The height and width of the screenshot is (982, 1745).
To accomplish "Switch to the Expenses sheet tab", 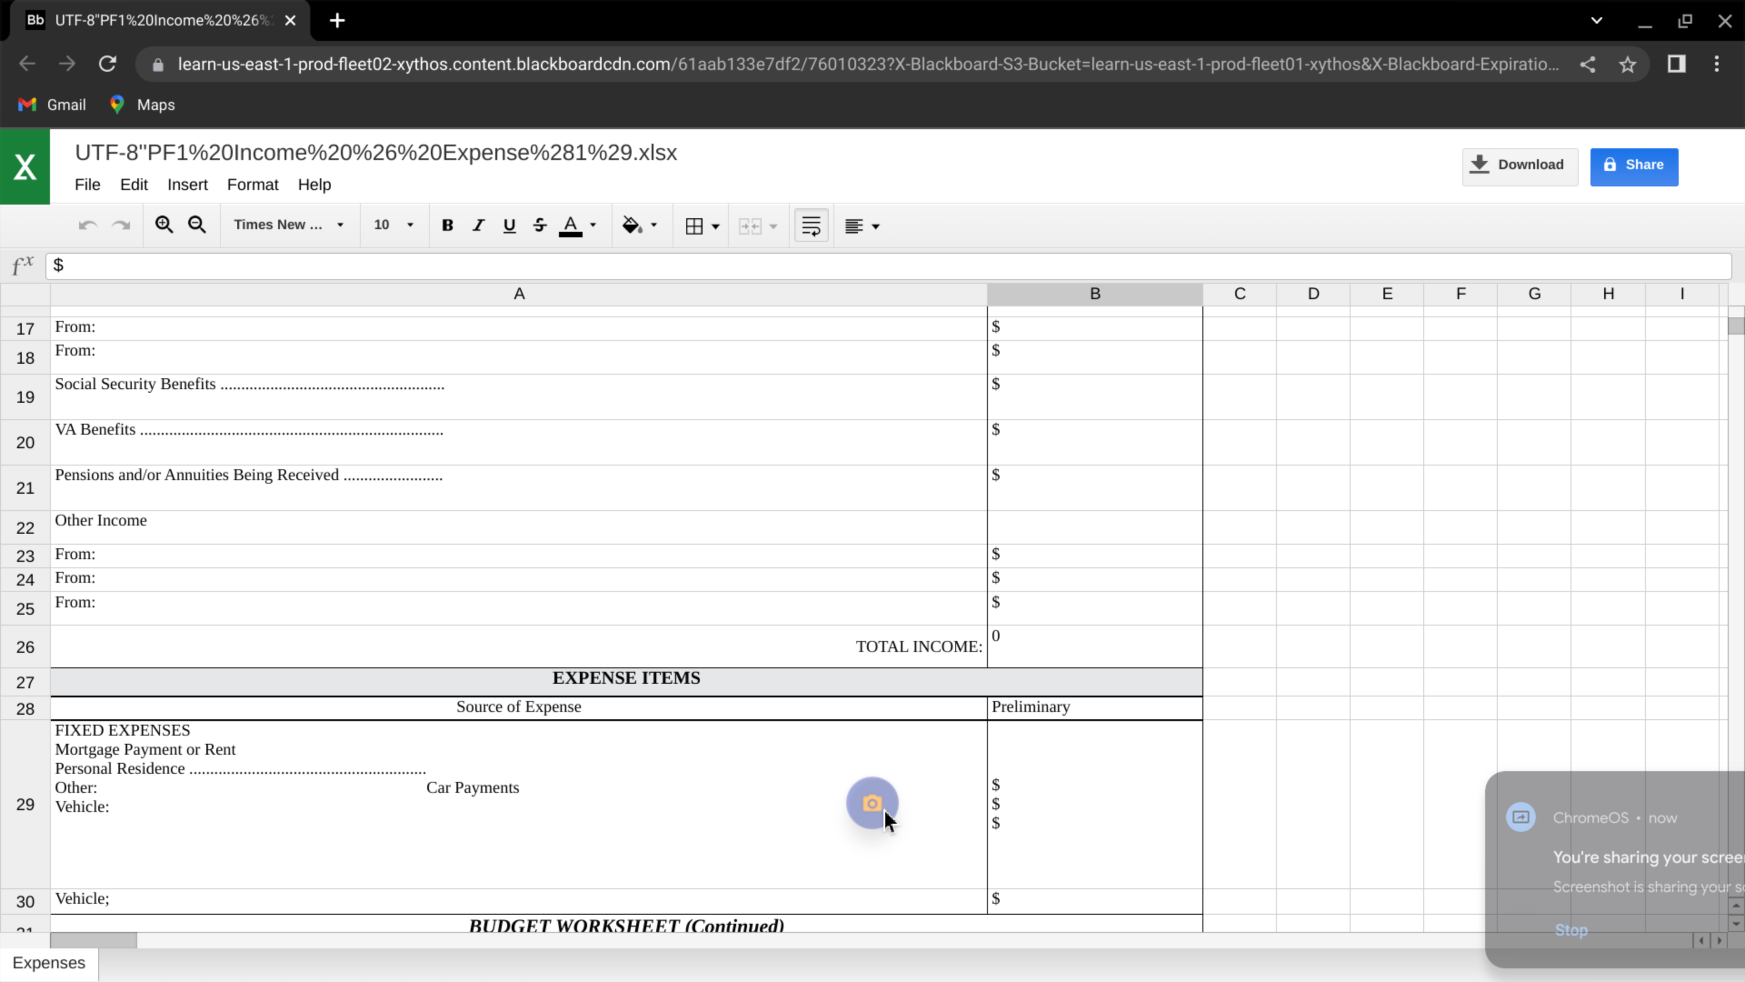I will click(49, 963).
